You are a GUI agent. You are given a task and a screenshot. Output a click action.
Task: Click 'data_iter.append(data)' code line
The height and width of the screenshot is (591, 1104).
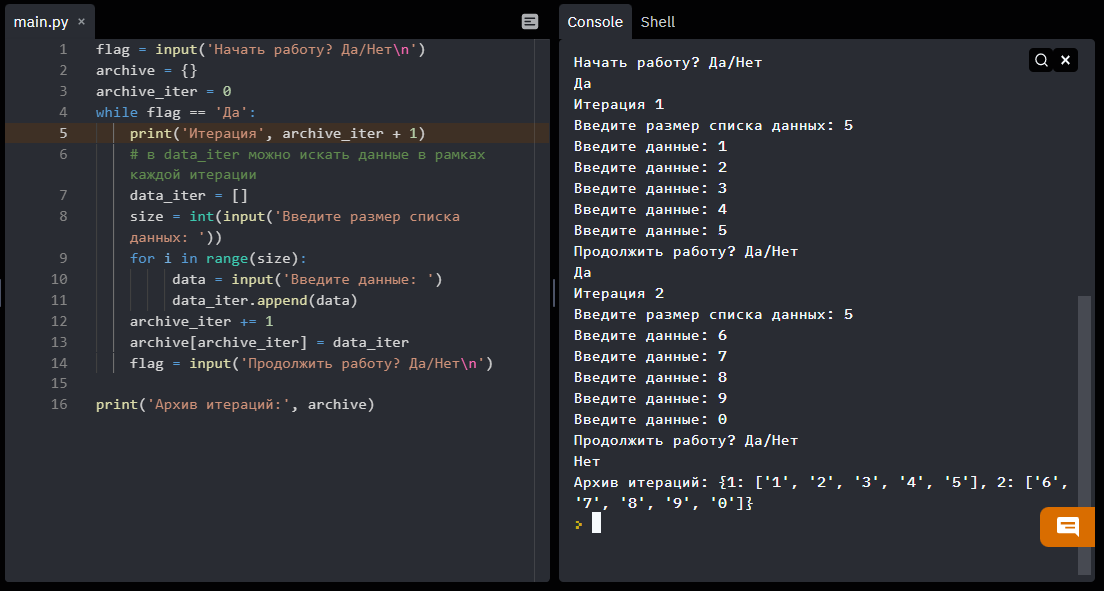(x=265, y=301)
